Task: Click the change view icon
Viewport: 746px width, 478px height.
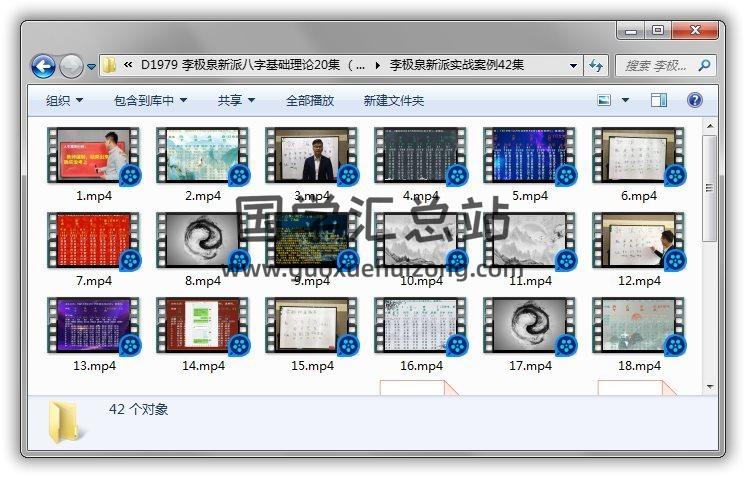Action: tap(604, 100)
